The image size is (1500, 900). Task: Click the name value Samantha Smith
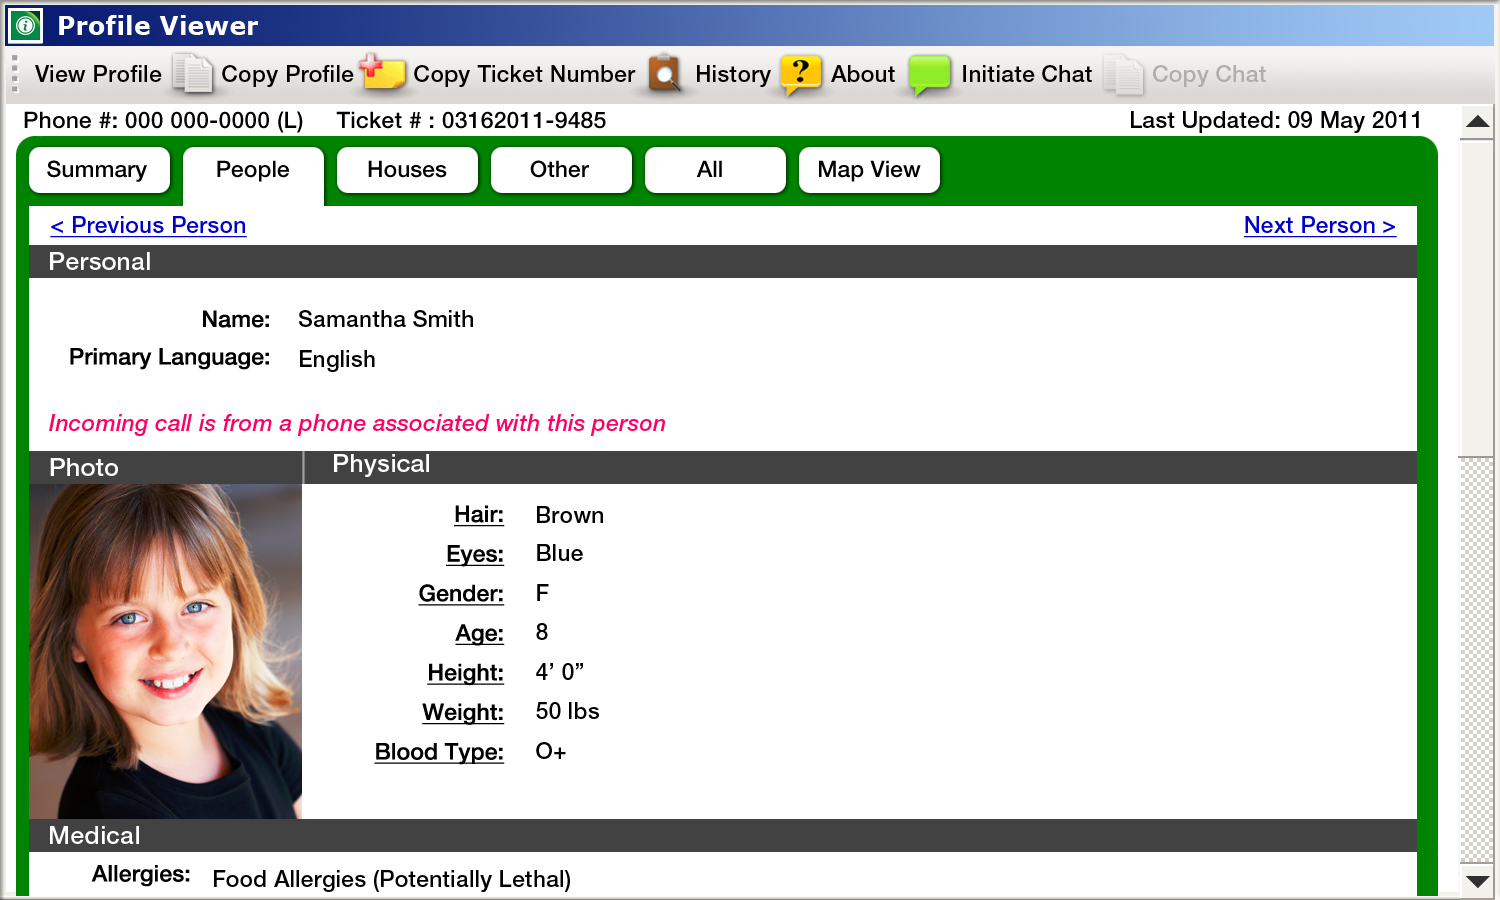pyautogui.click(x=386, y=320)
